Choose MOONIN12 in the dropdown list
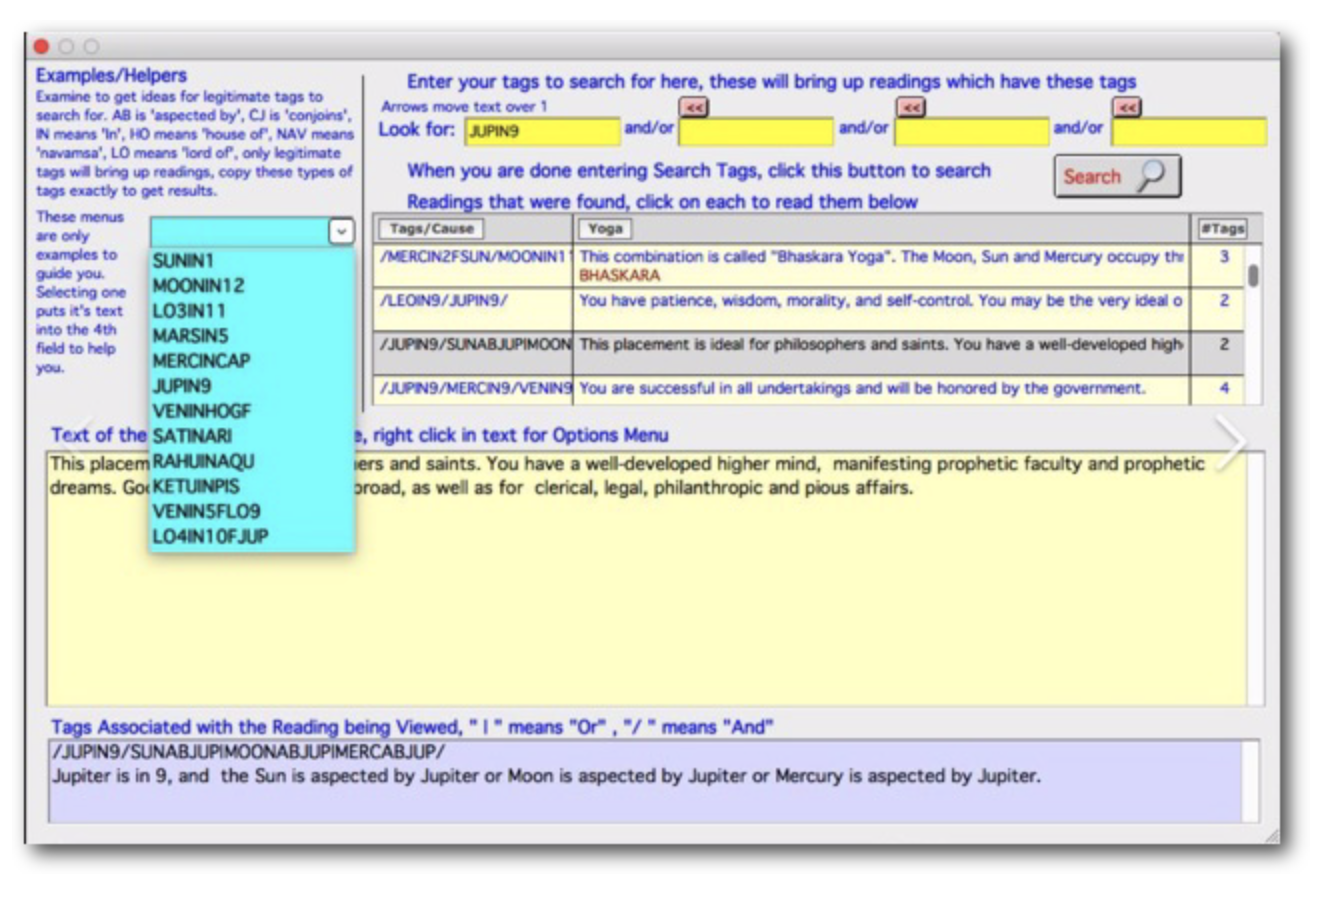The height and width of the screenshot is (904, 1334). pyautogui.click(x=198, y=286)
